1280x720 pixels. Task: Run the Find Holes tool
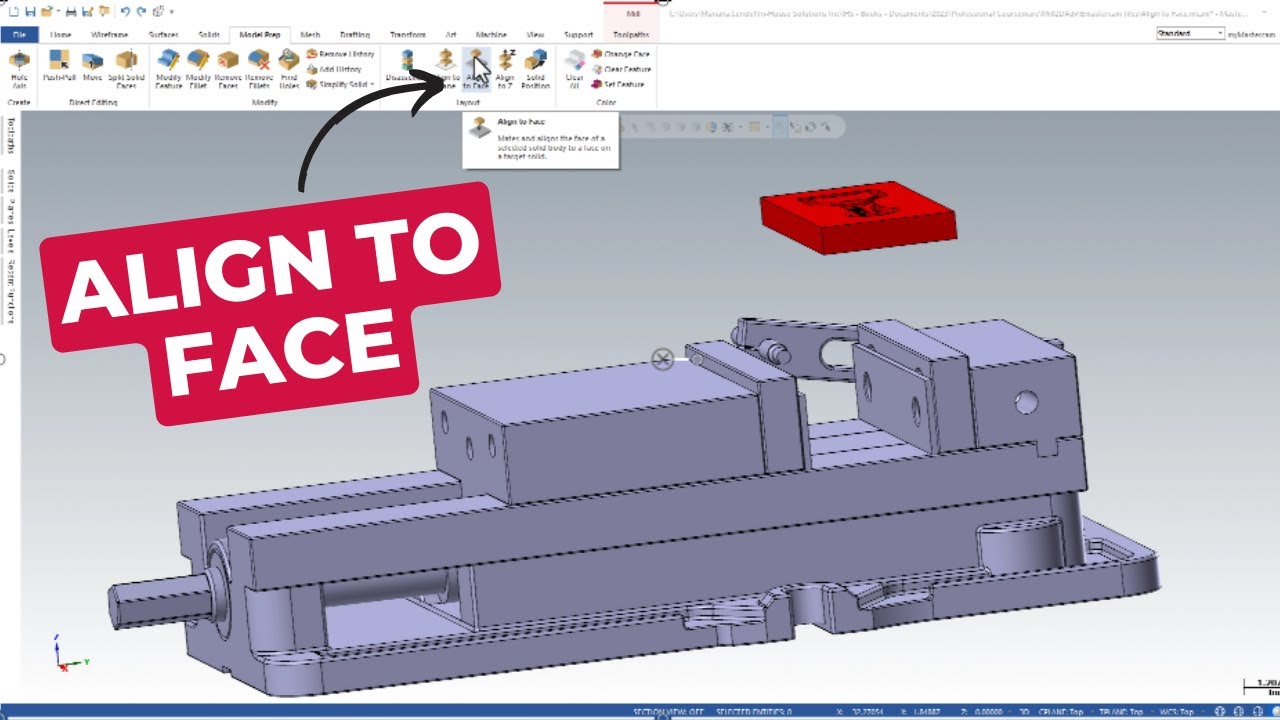point(289,69)
